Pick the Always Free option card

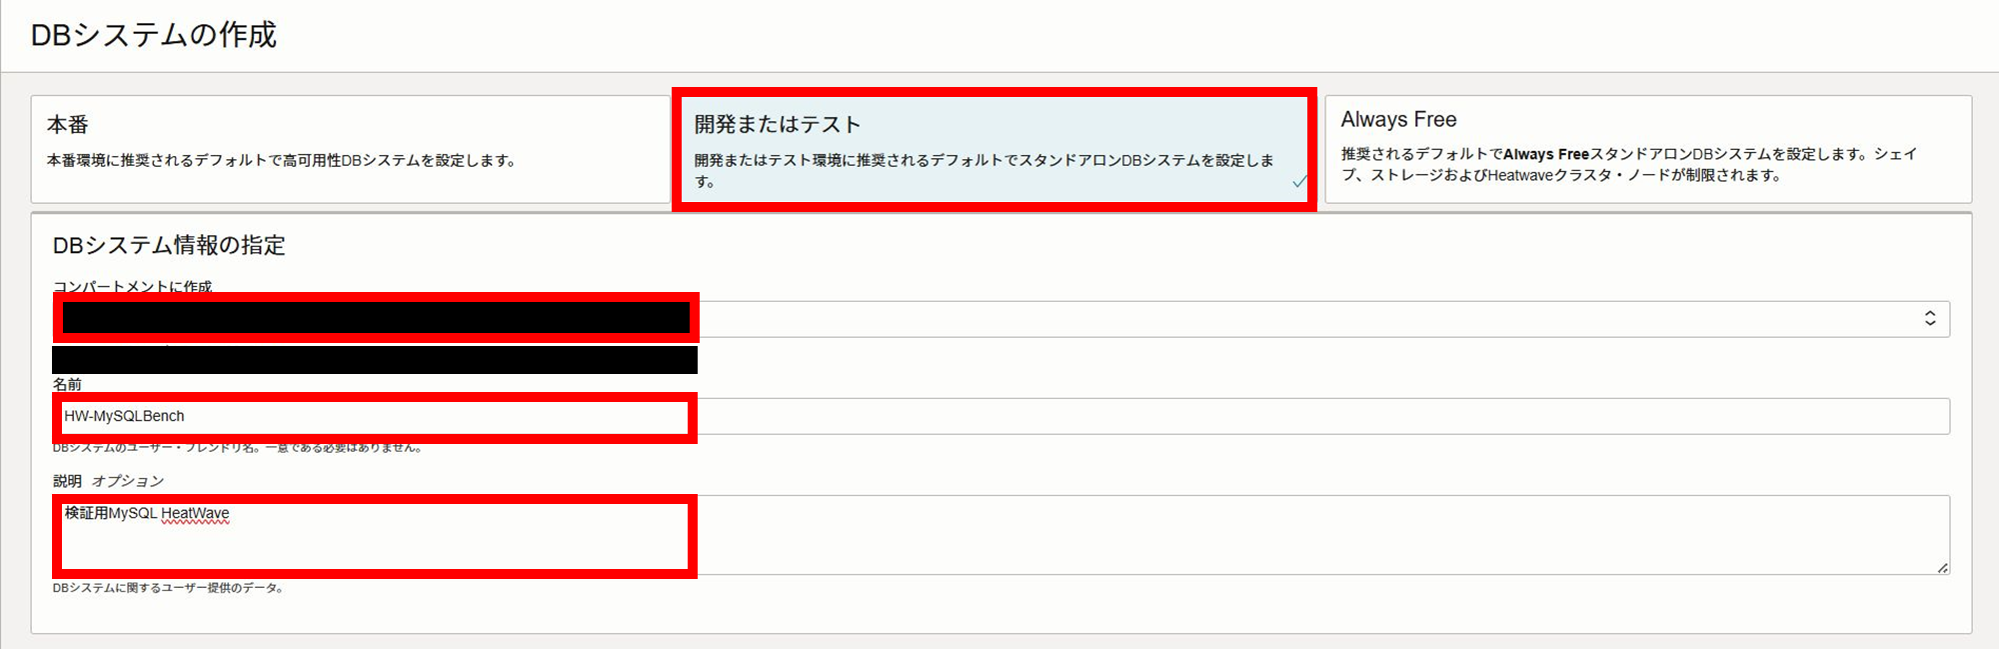(1648, 149)
